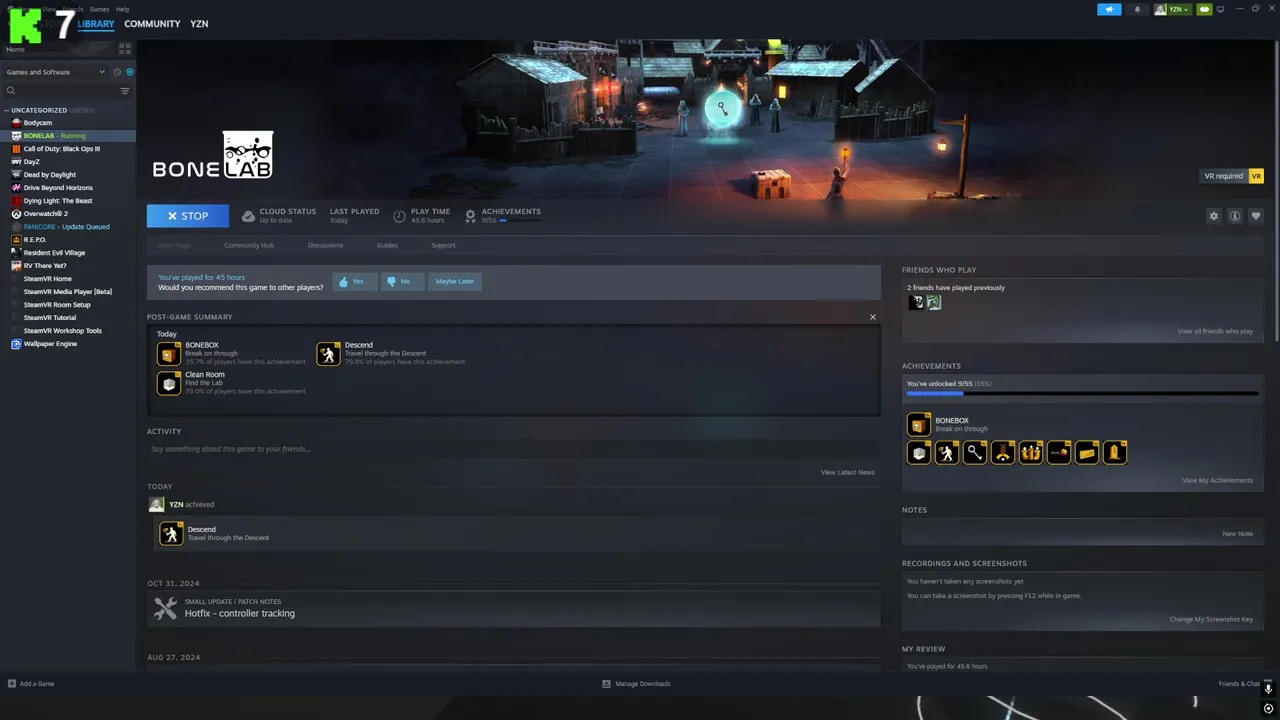Click the tombstone achievement icon

tap(1115, 453)
